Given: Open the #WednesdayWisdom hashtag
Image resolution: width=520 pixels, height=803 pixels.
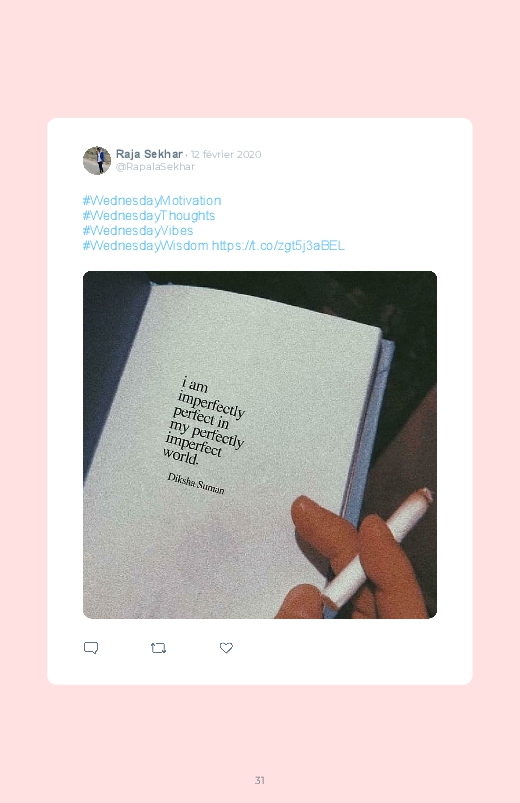Looking at the screenshot, I should 145,245.
